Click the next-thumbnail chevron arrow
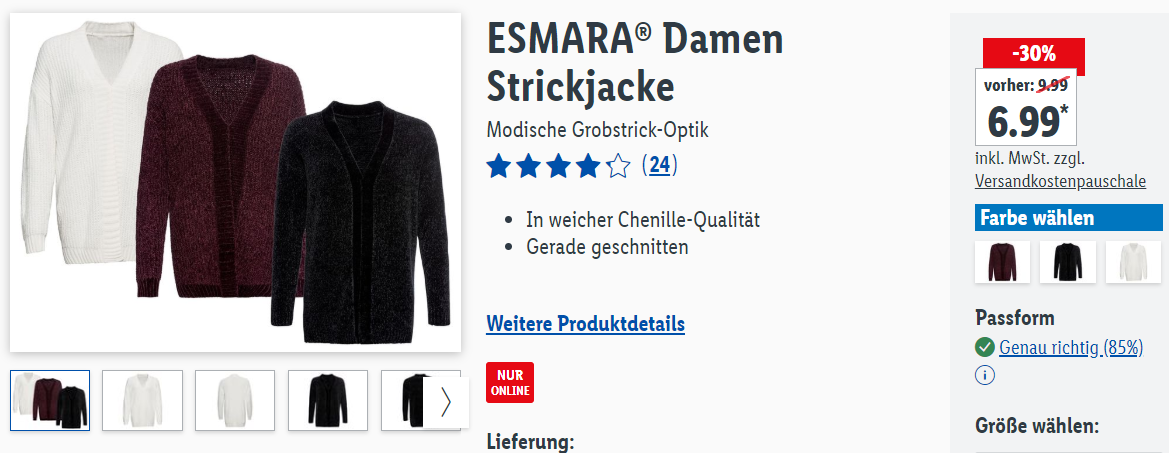This screenshot has height=453, width=1169. (446, 402)
